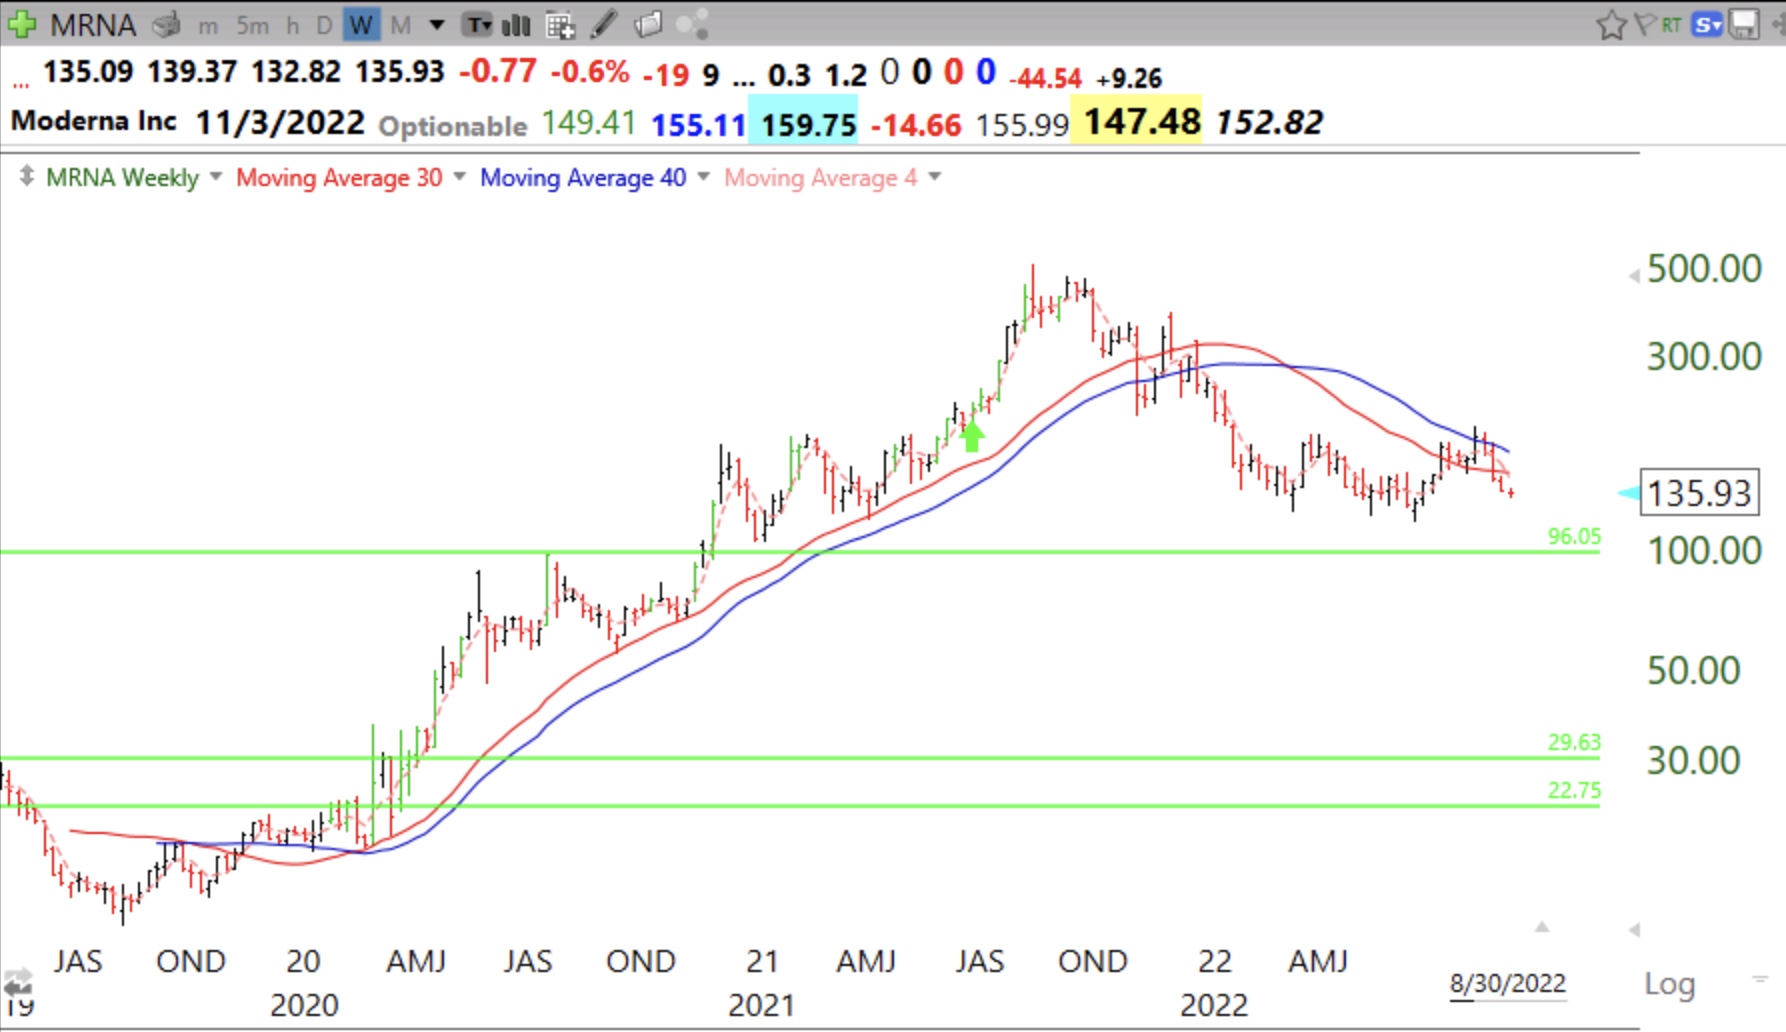This screenshot has width=1786, height=1032.
Task: Expand the Moving Average 4 dropdown arrow
Action: pos(934,177)
